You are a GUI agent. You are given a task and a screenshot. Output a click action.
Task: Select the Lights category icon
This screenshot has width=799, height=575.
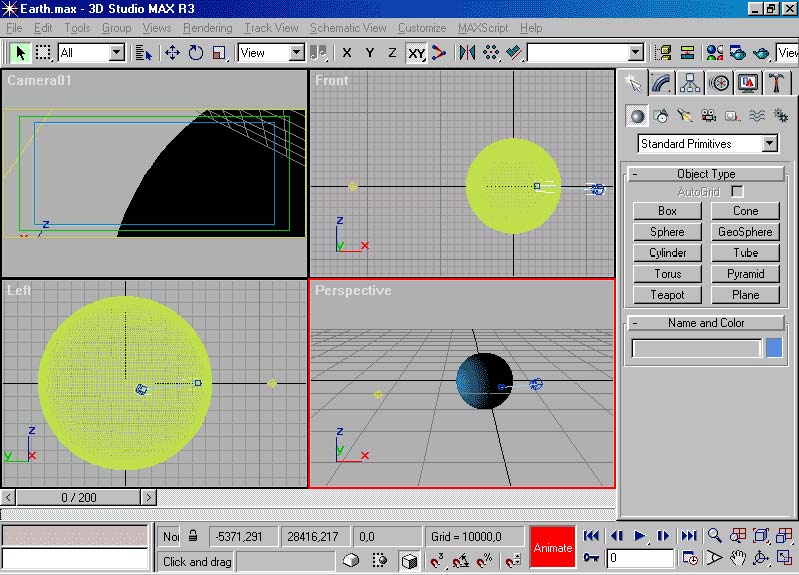tap(684, 116)
